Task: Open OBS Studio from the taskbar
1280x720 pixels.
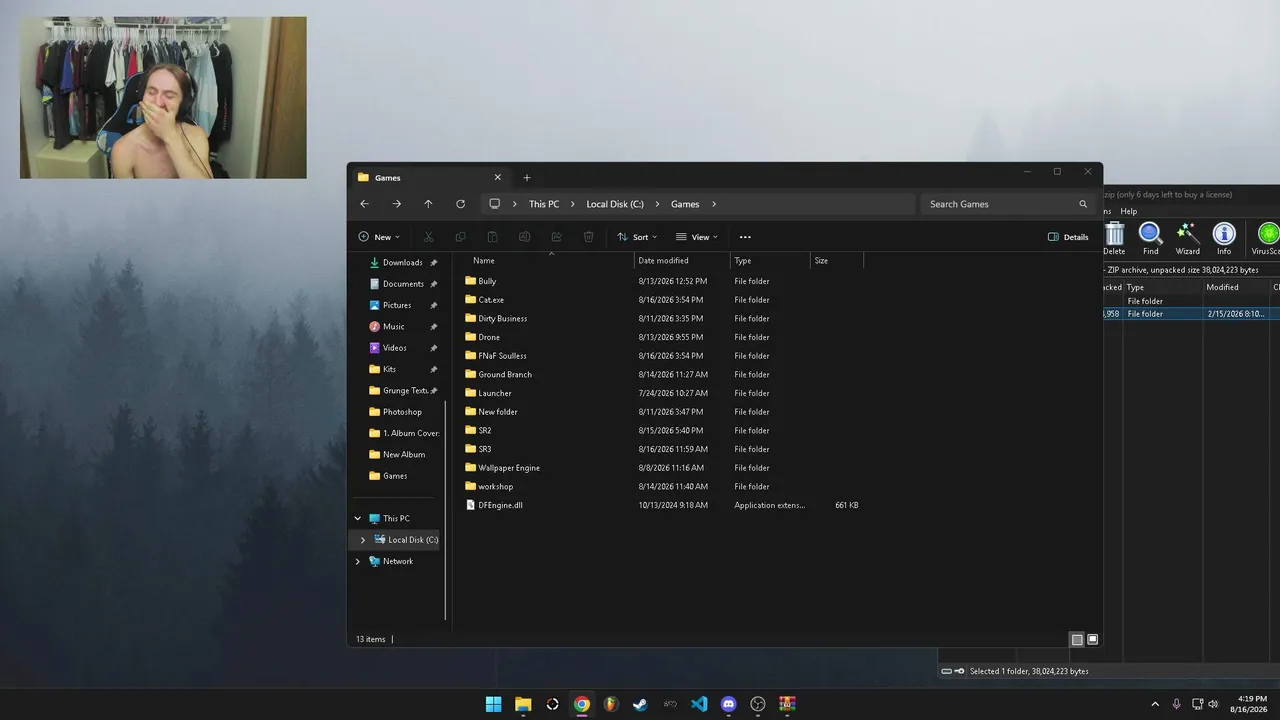Action: (x=758, y=704)
